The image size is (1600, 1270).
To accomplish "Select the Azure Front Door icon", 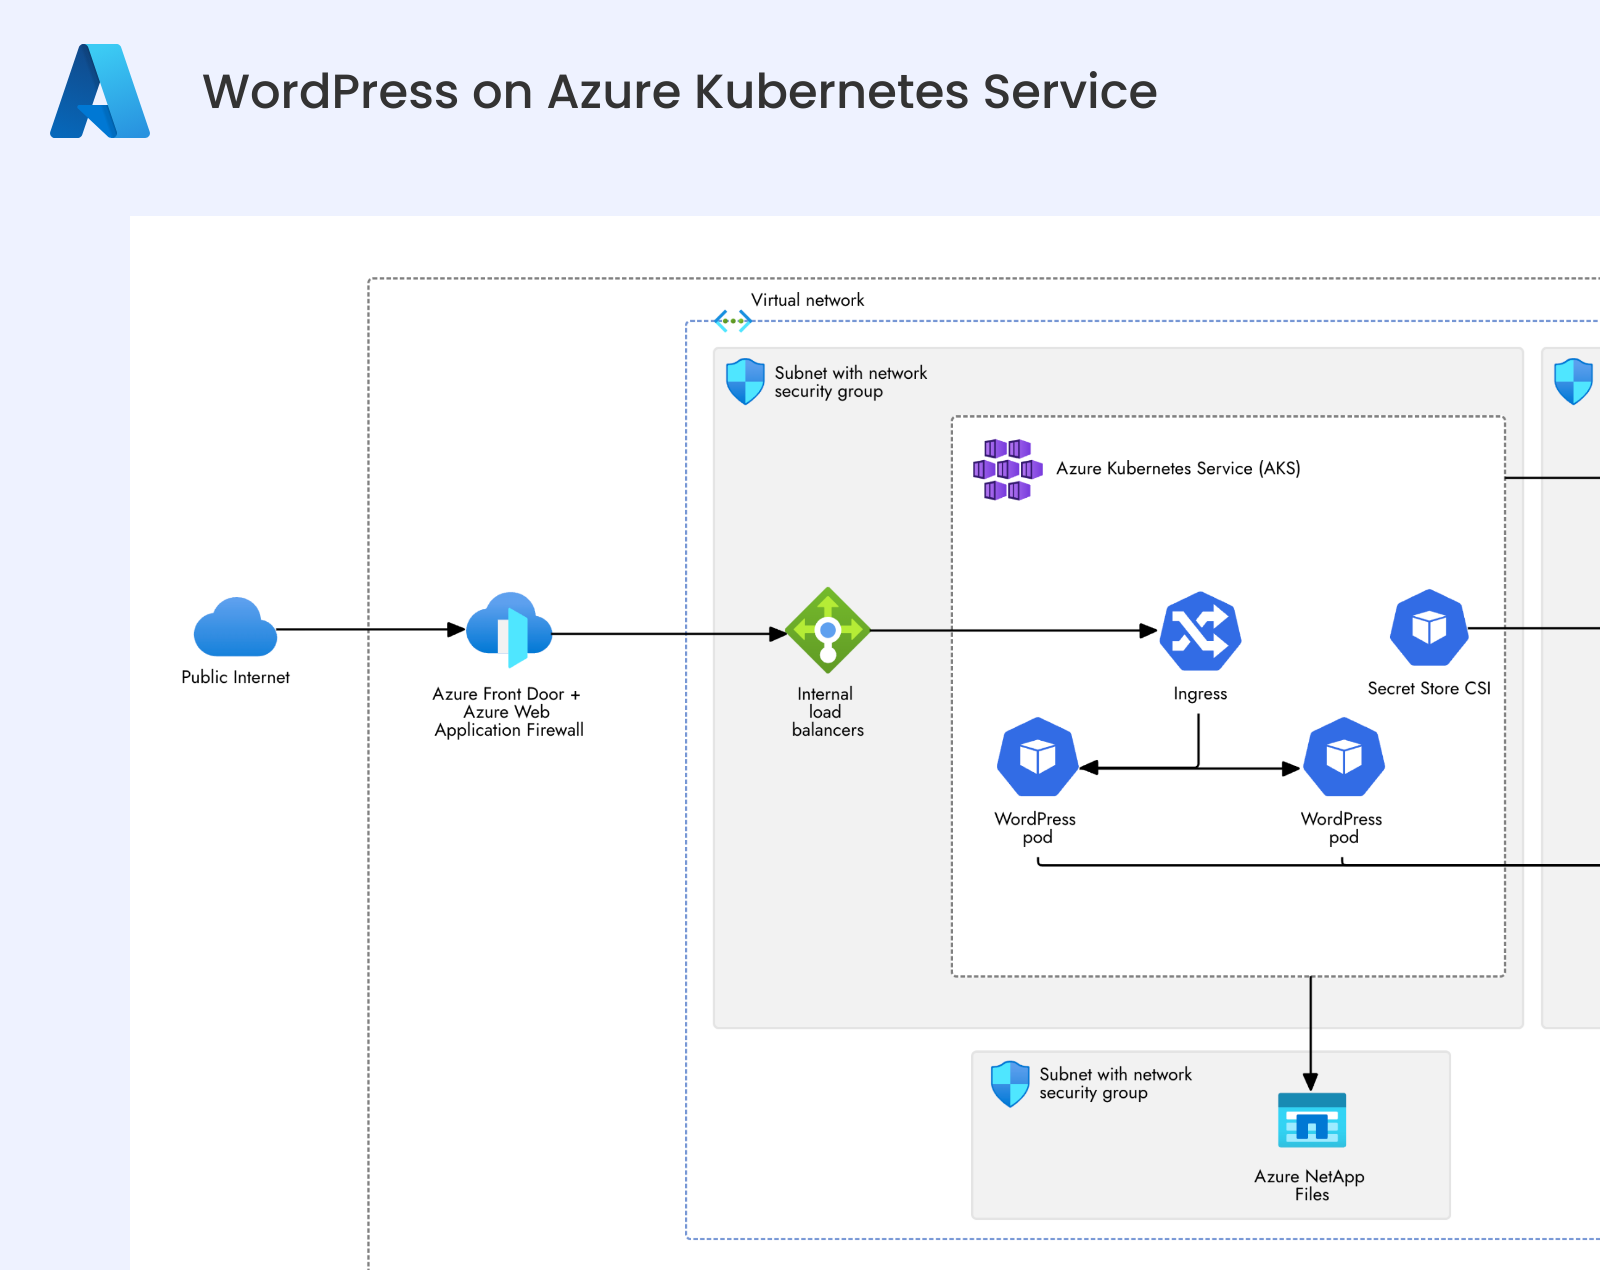I will [x=509, y=630].
